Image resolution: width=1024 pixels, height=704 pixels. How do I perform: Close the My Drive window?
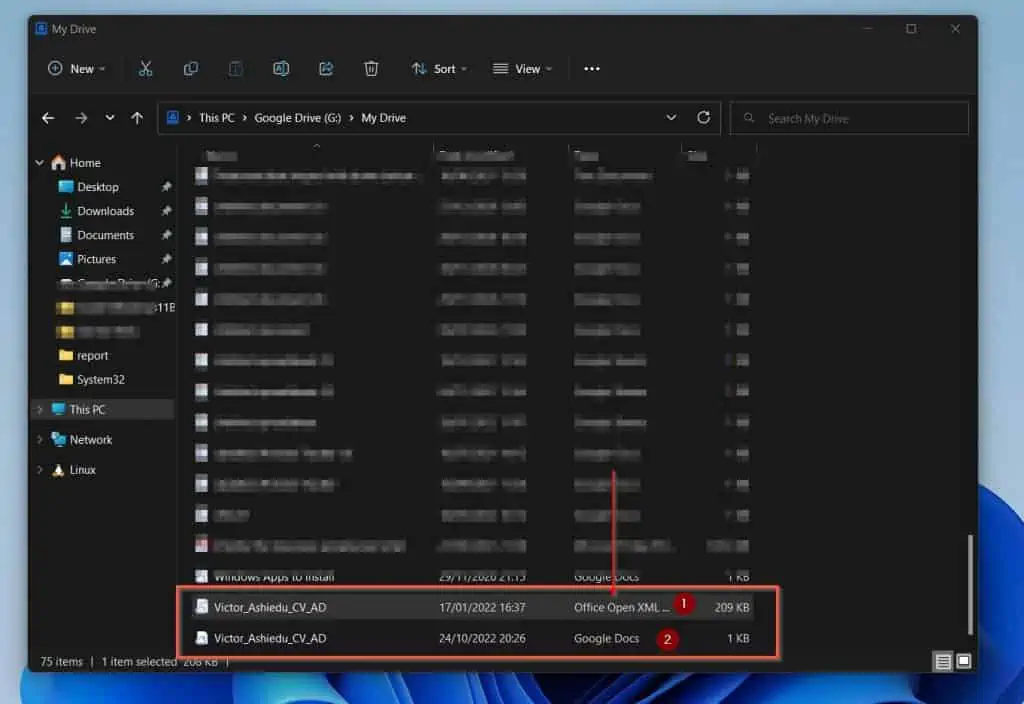click(x=955, y=29)
